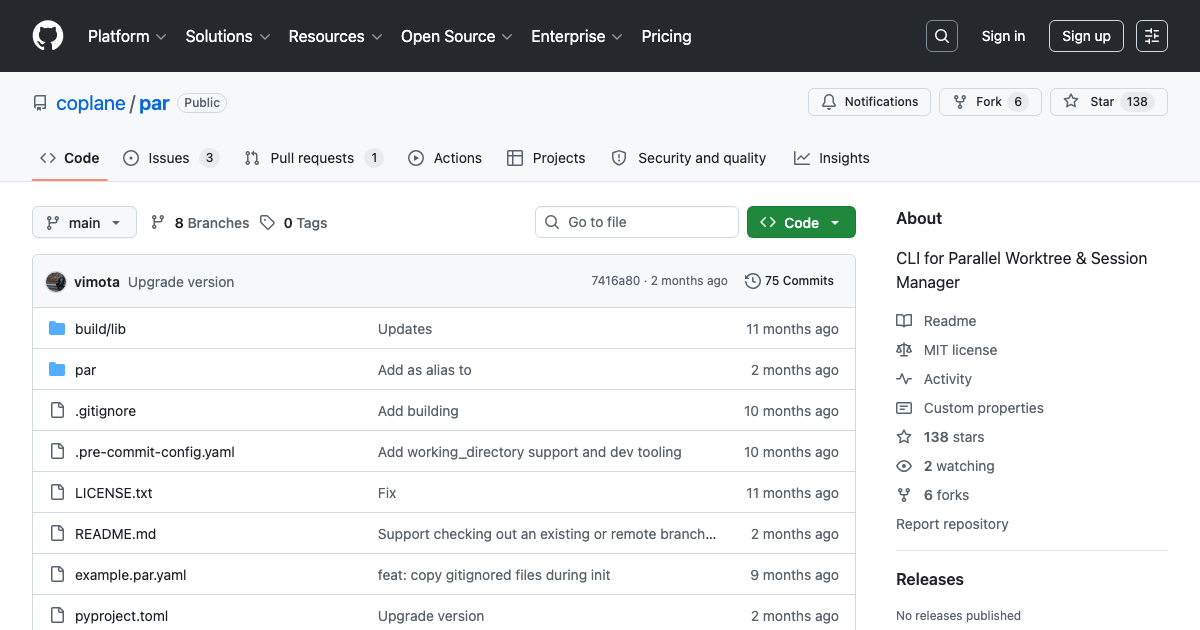
Task: Click the folder icon for build/lib
Action: tap(57, 329)
